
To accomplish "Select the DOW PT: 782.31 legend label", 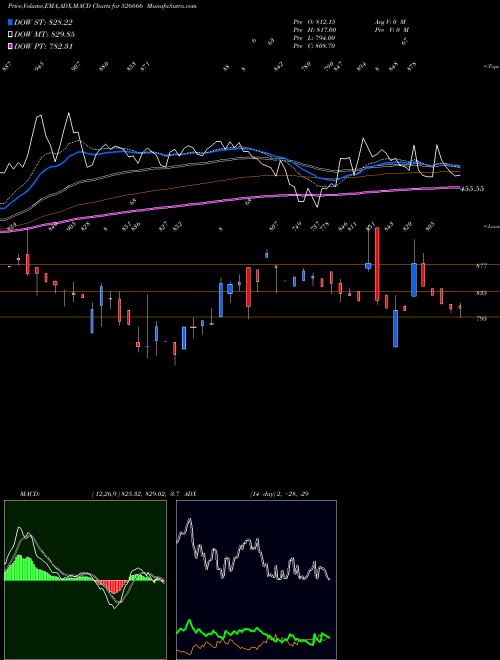I will pos(43,46).
